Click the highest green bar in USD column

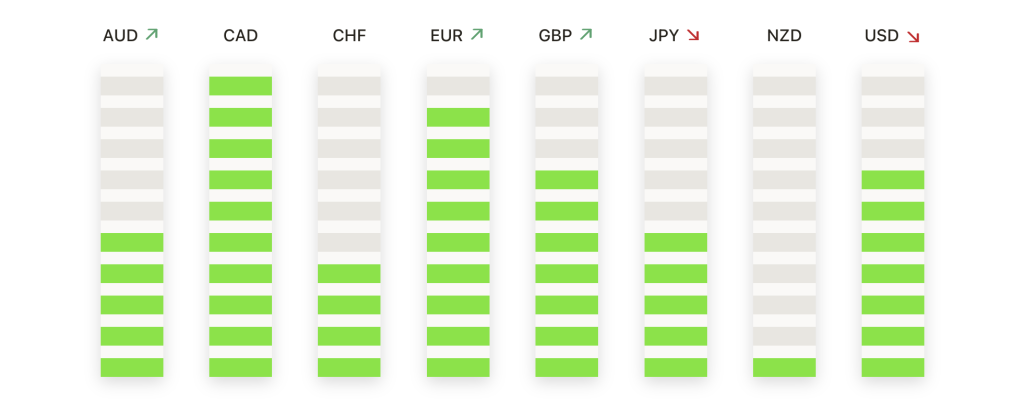pos(893,180)
